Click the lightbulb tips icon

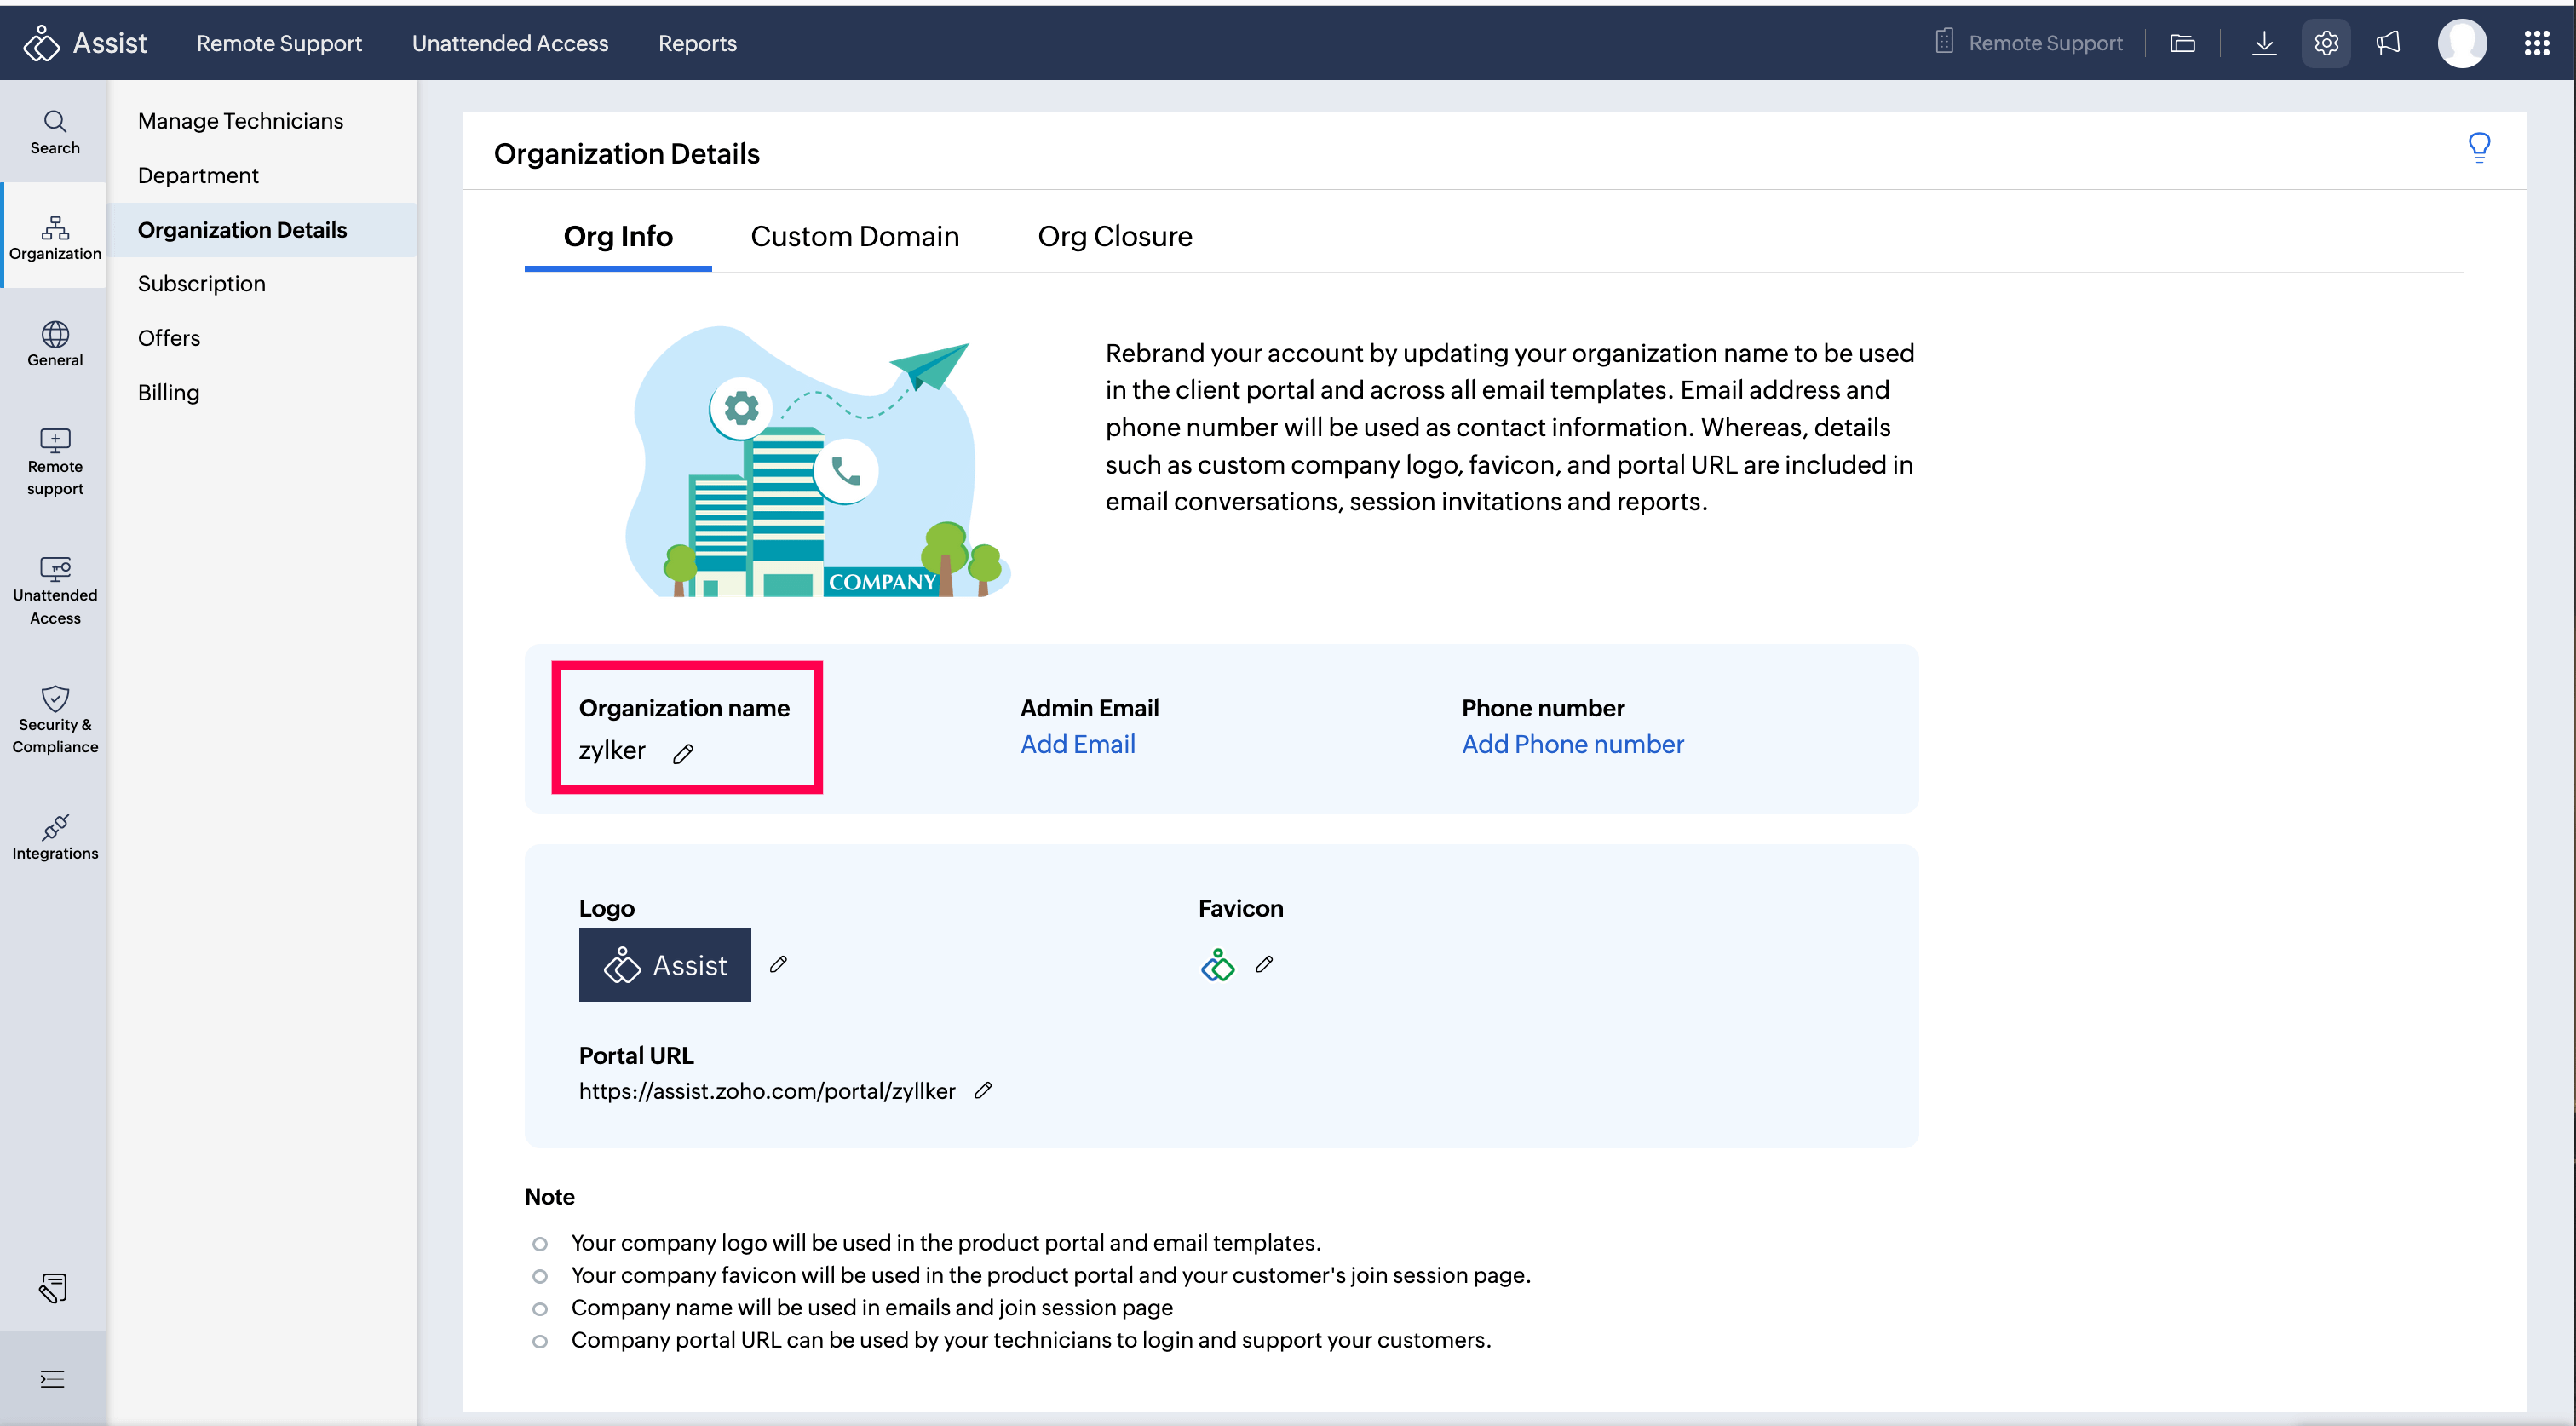[2478, 148]
